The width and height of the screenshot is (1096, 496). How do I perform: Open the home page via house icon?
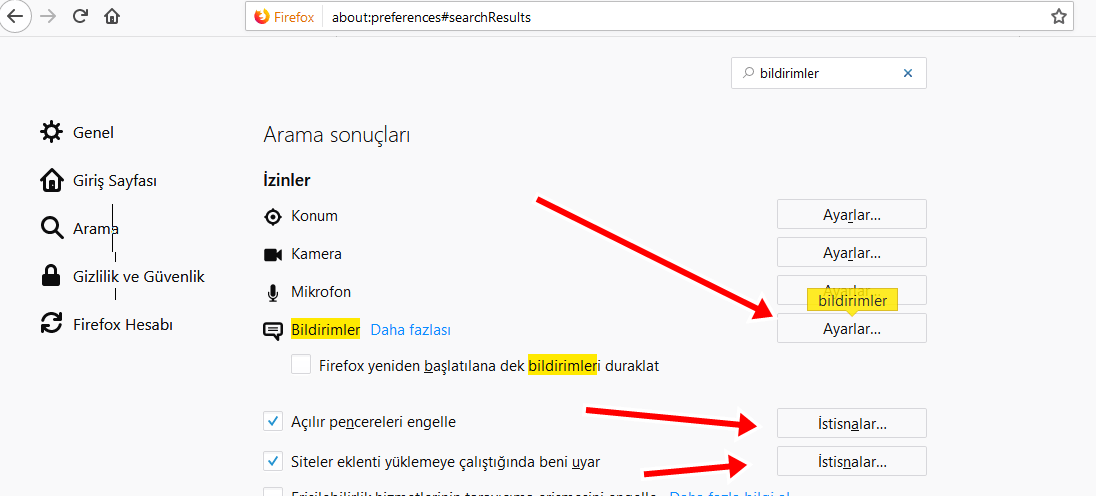(x=111, y=17)
